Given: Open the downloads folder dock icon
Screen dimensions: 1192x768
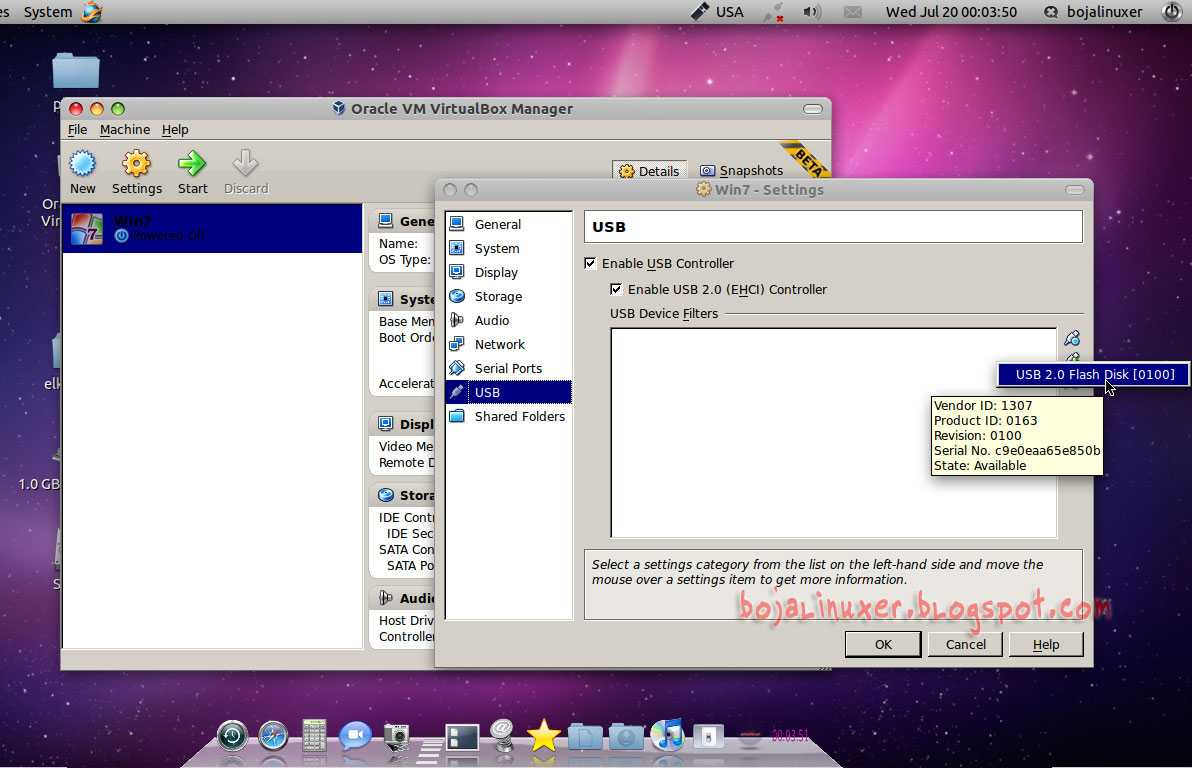Looking at the screenshot, I should pyautogui.click(x=626, y=737).
